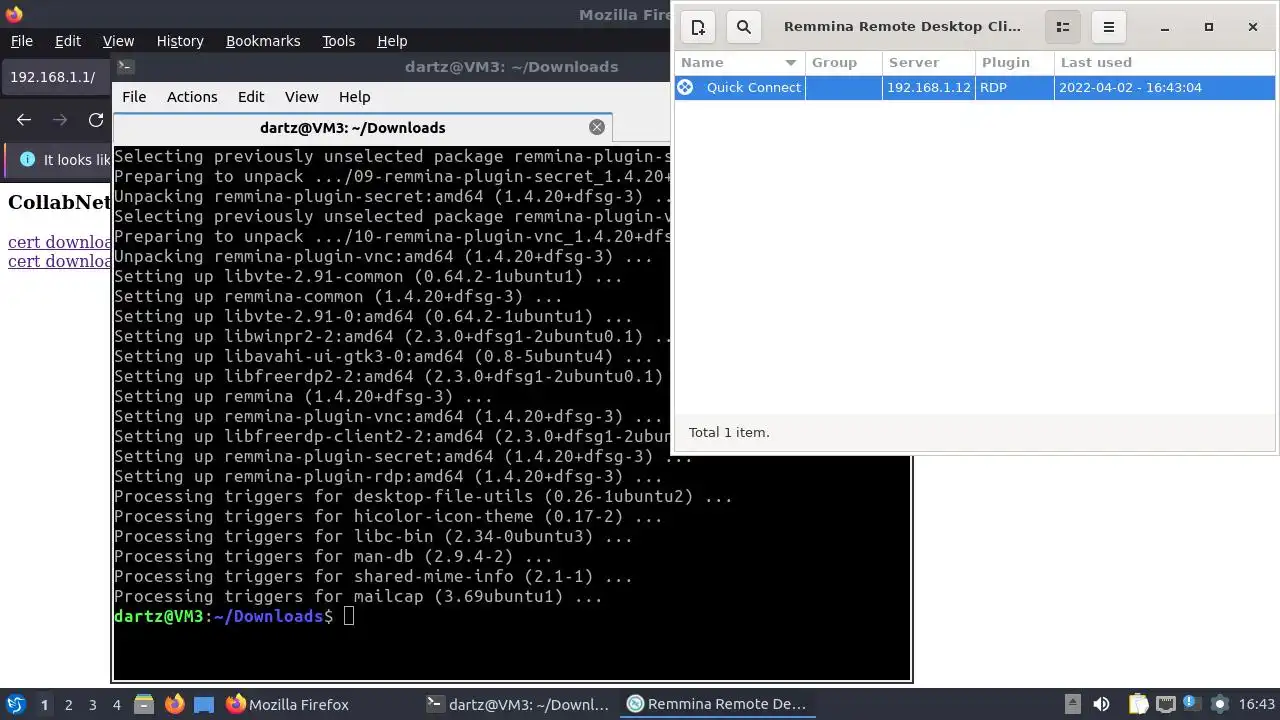Click server cell 192.168.1.12
This screenshot has width=1280, height=720.
click(929, 87)
